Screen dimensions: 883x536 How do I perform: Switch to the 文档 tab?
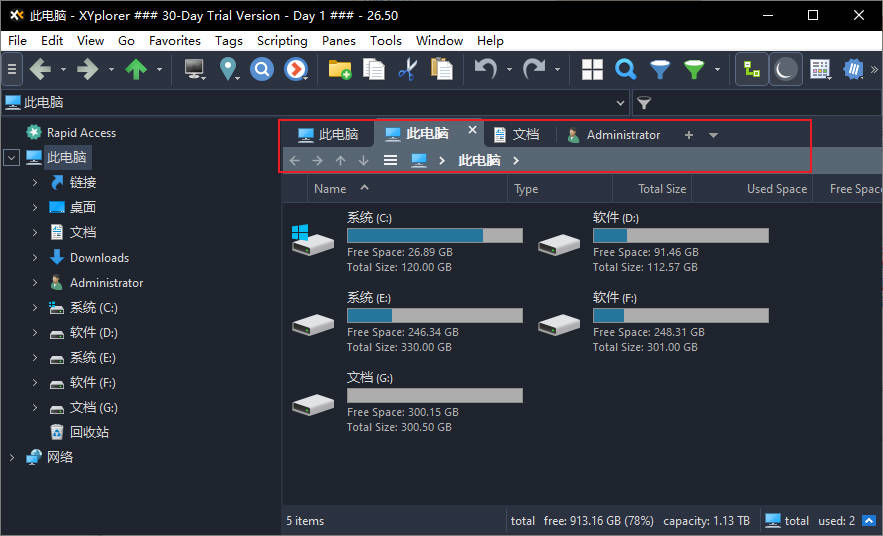click(517, 134)
